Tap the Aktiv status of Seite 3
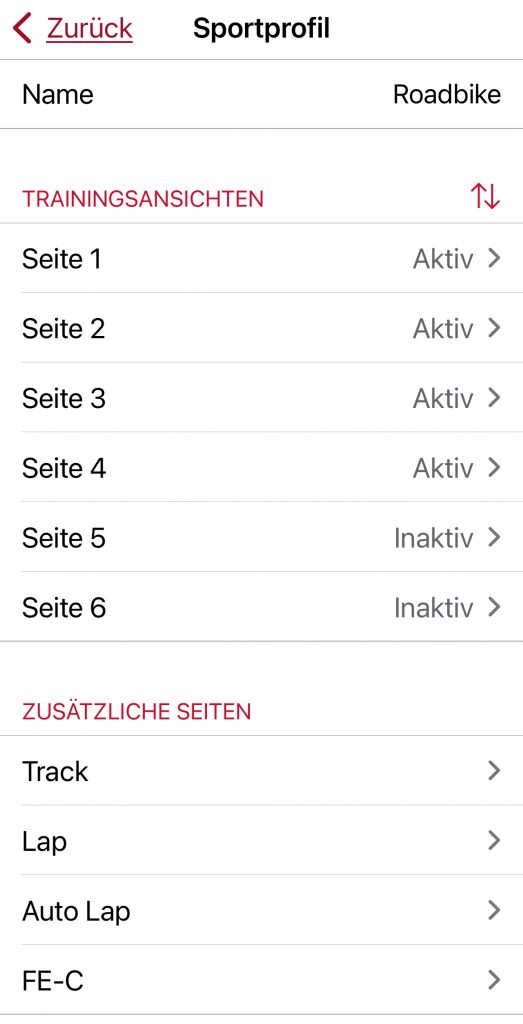Viewport: 523px width, 1024px height. [443, 398]
